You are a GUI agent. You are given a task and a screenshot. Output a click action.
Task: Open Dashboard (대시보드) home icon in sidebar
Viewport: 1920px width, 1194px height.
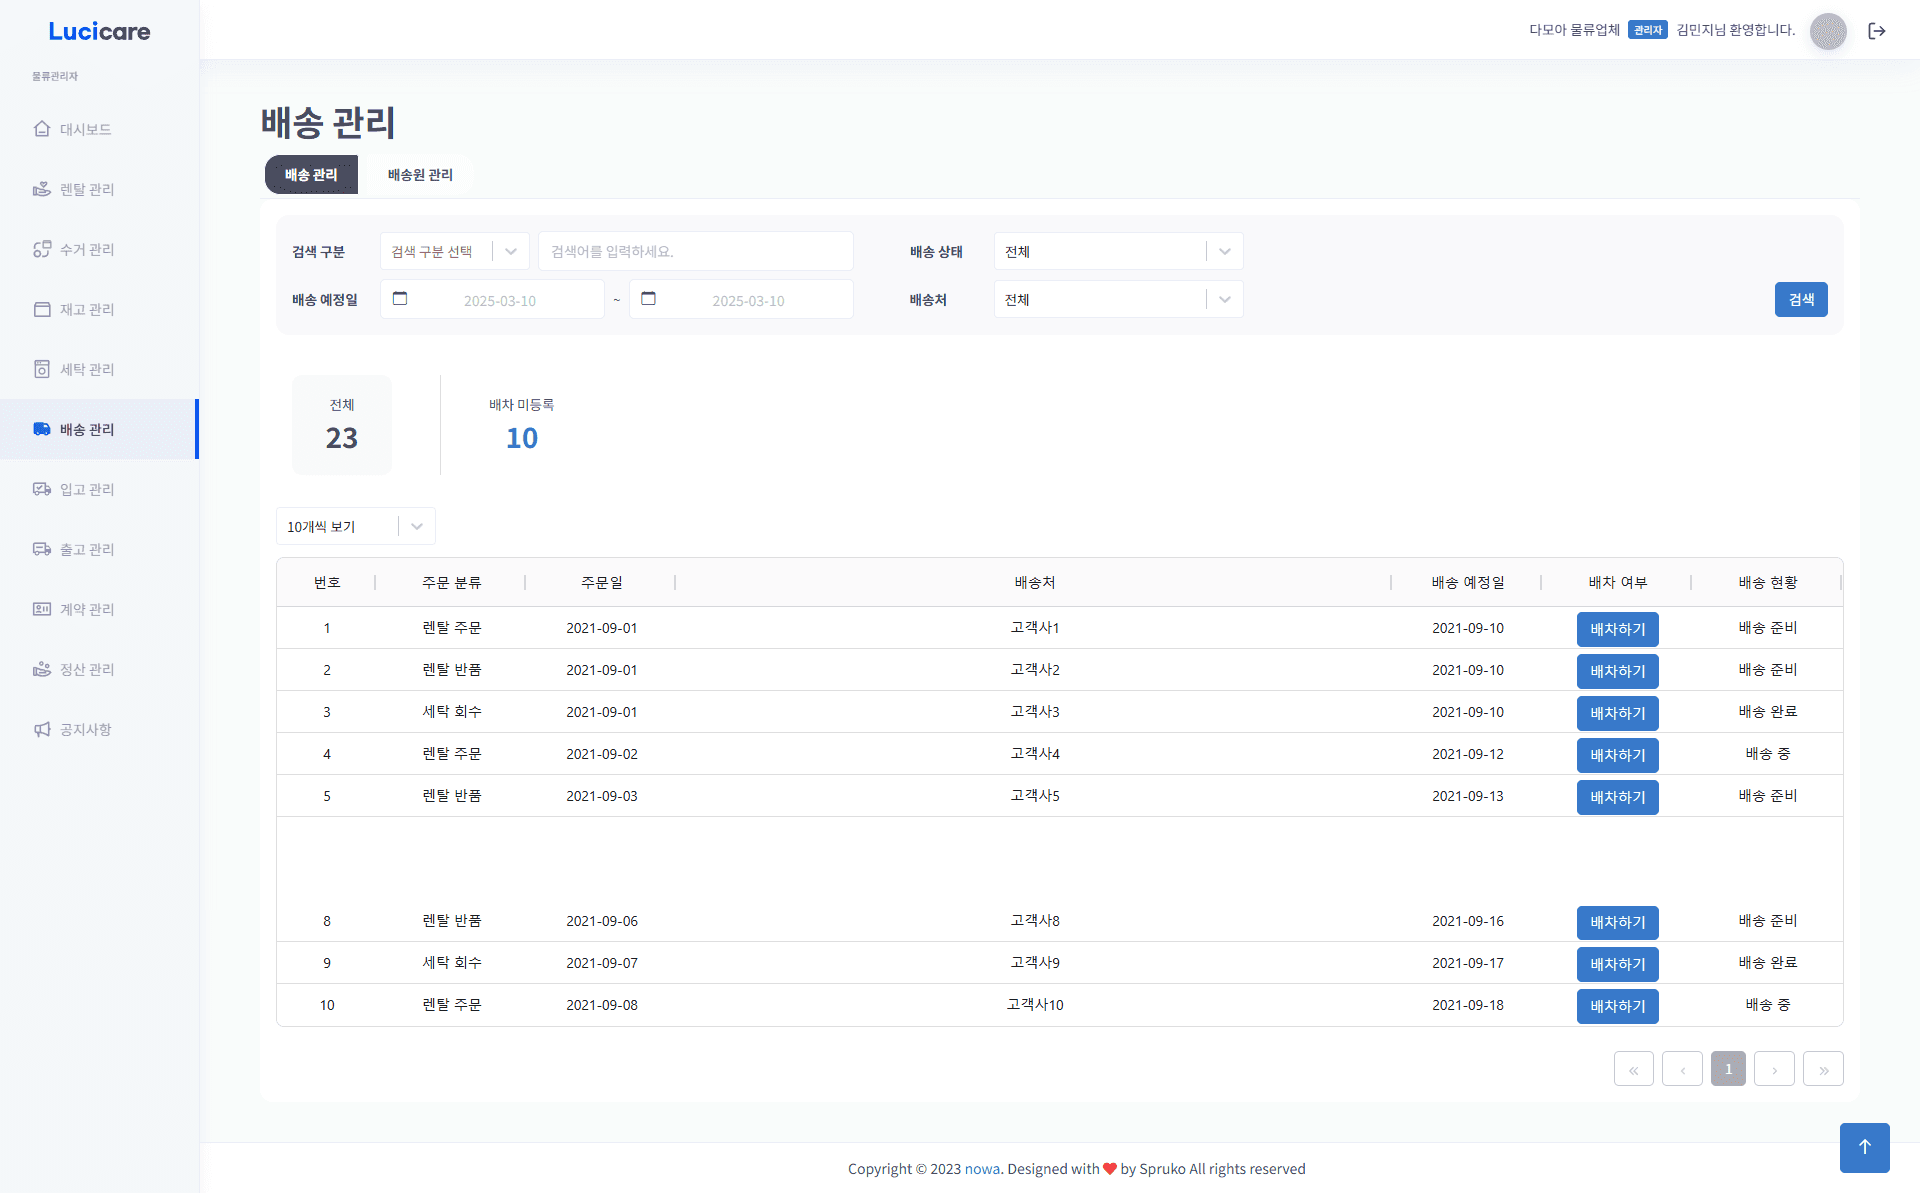click(x=42, y=129)
